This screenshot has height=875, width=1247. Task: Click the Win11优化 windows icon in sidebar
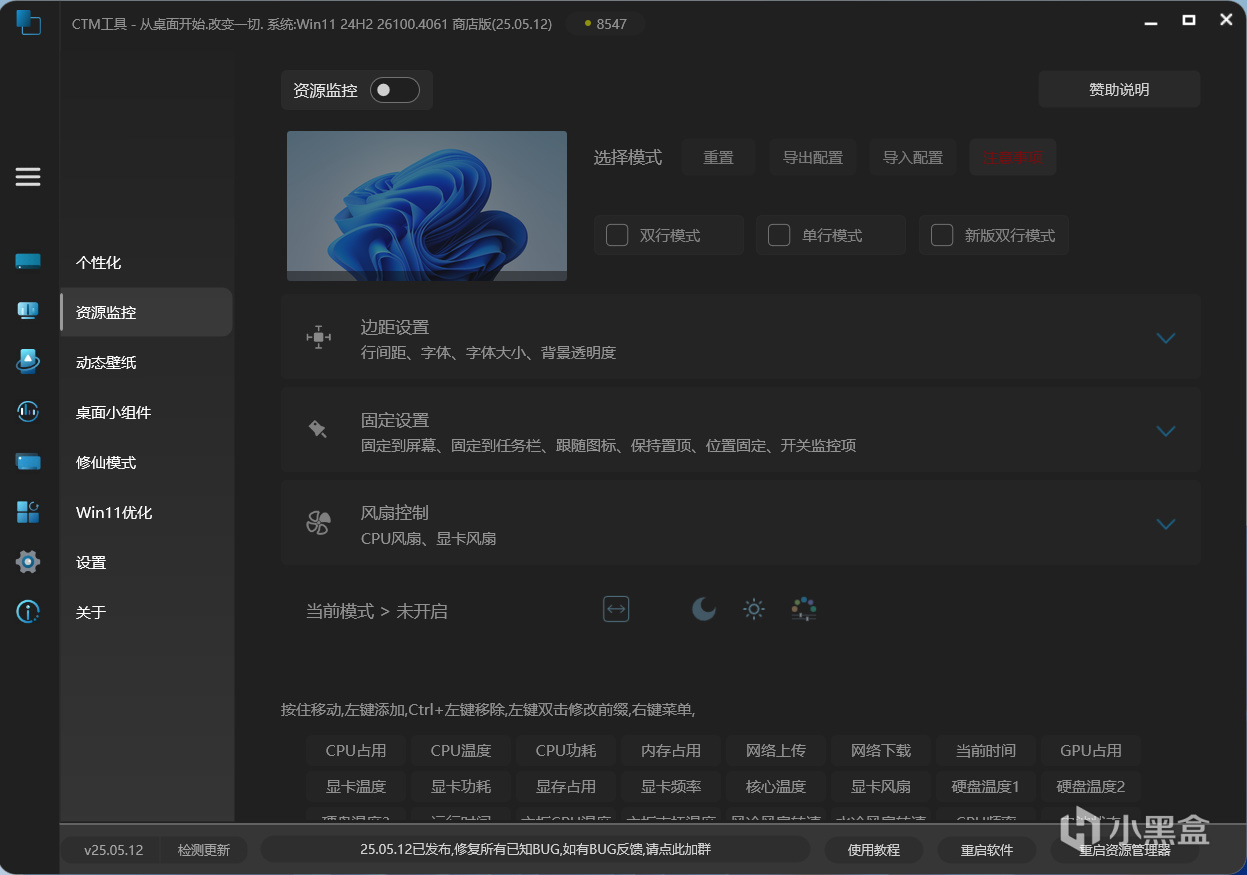pyautogui.click(x=28, y=512)
